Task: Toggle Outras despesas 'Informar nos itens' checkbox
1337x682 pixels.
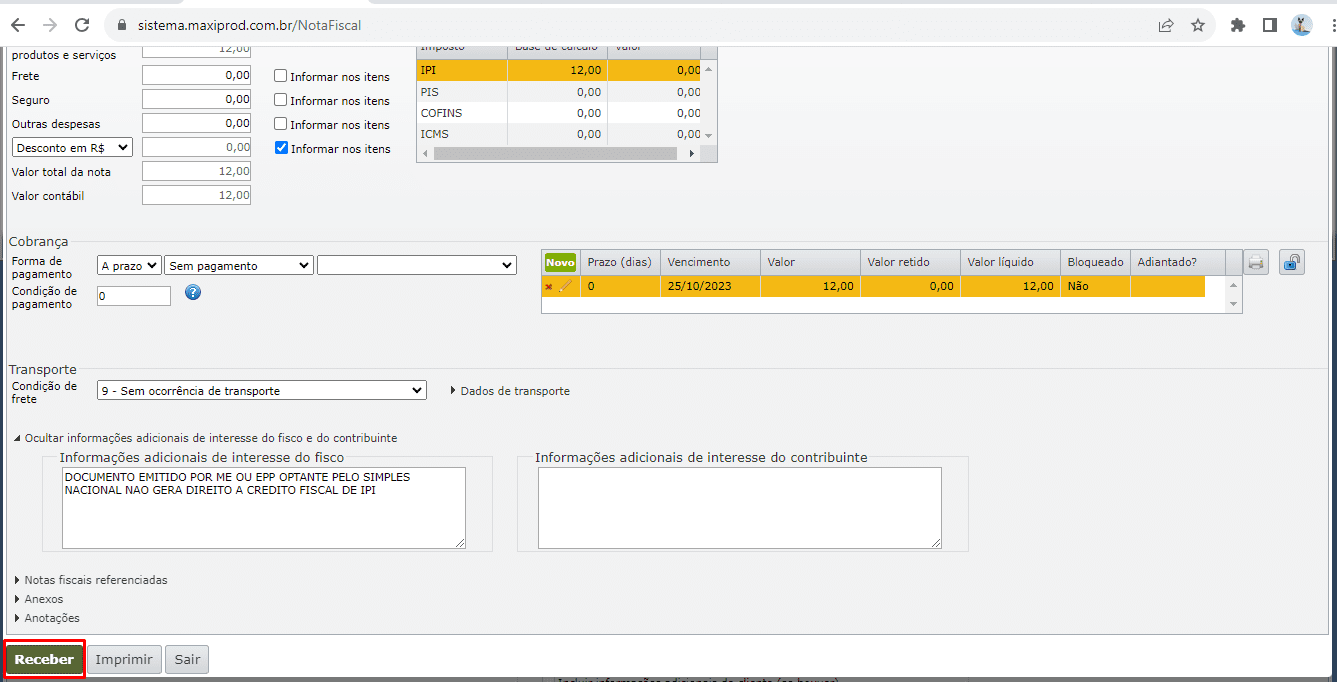Action: (281, 124)
